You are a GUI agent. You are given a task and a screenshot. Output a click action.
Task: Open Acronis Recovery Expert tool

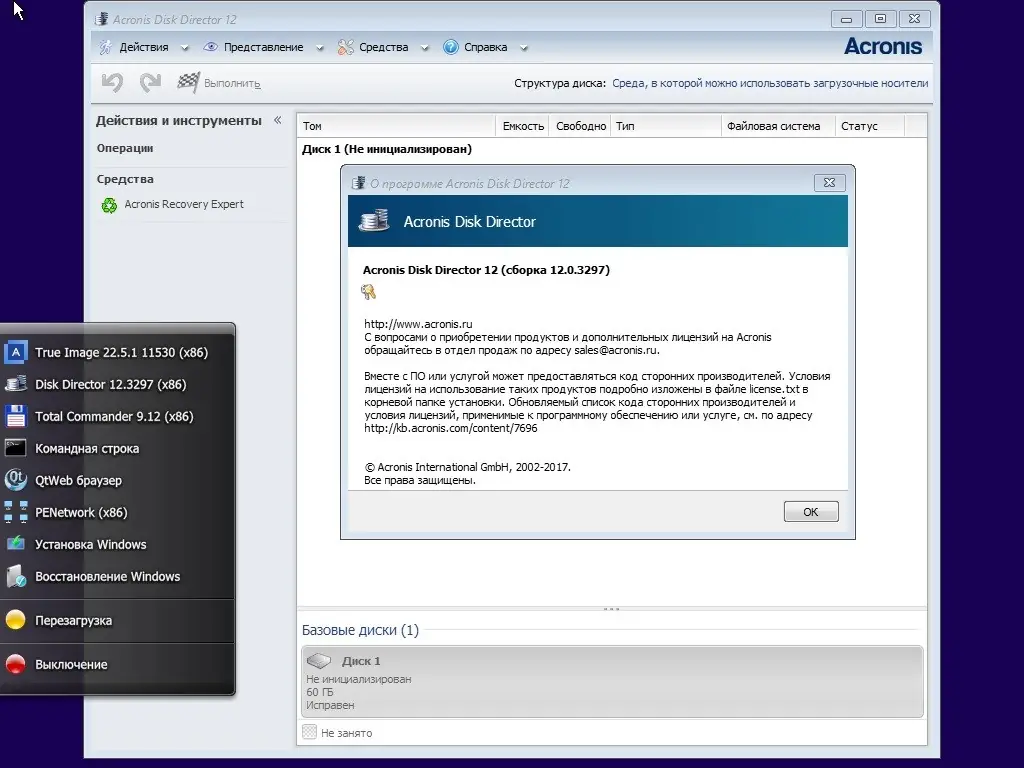click(x=184, y=204)
